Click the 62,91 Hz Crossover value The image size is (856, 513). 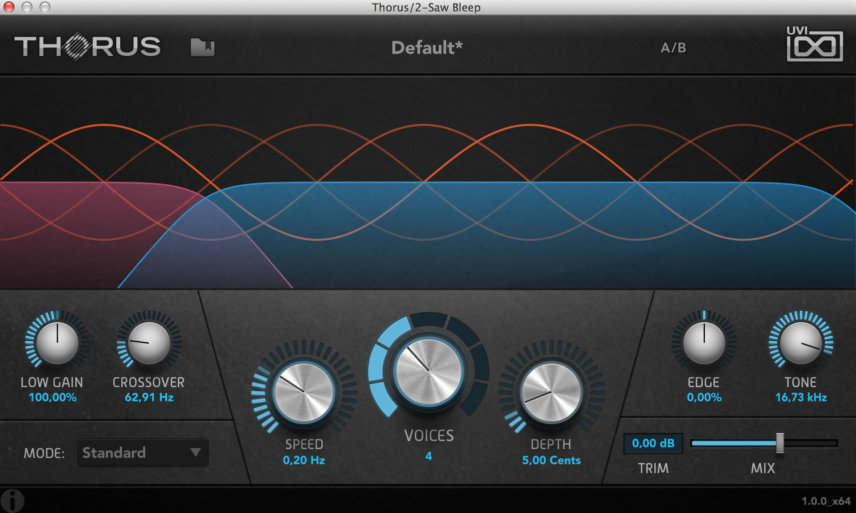click(149, 397)
